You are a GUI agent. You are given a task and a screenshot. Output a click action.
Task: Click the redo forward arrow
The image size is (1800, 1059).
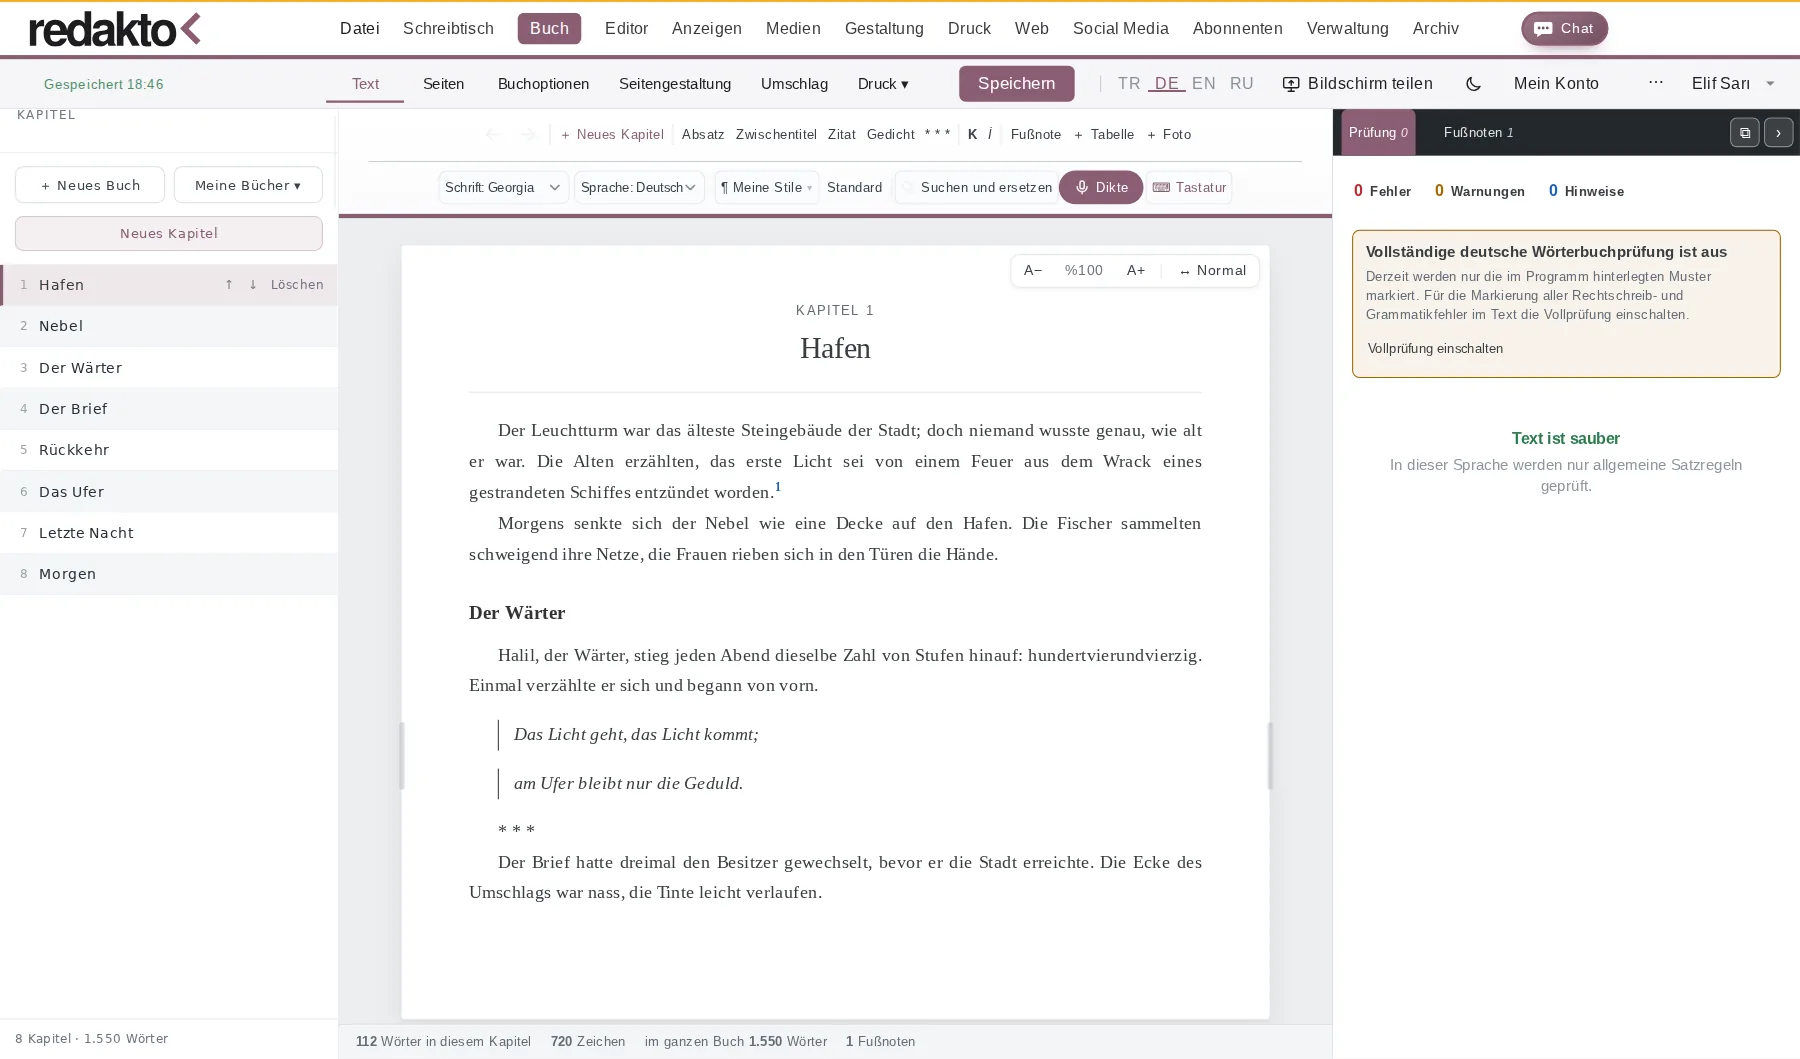point(529,134)
